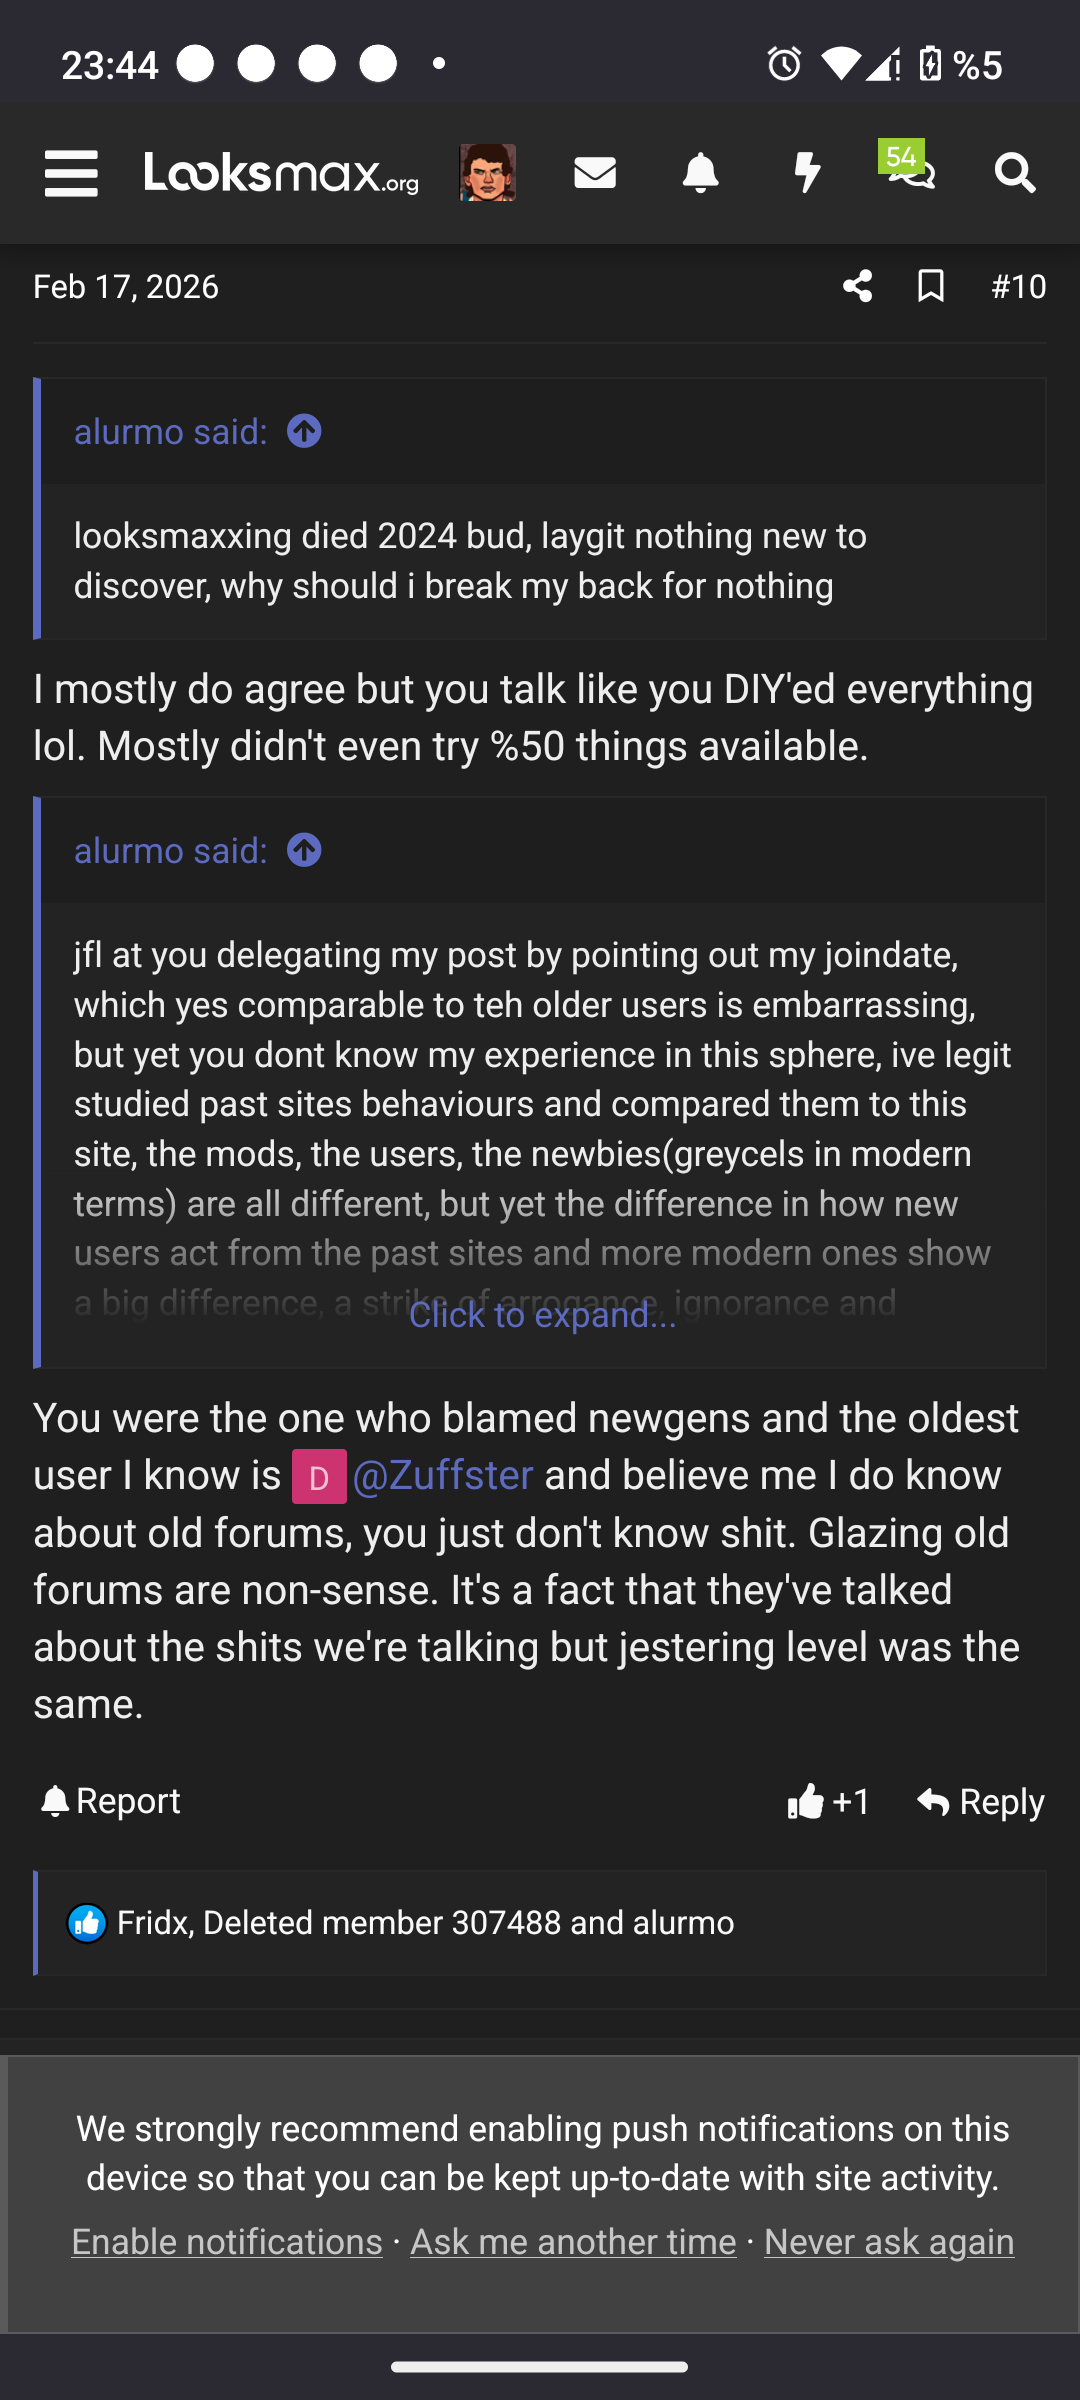The image size is (1080, 2400).
Task: Jump to second quoted alurmo post arrow
Action: click(x=304, y=850)
